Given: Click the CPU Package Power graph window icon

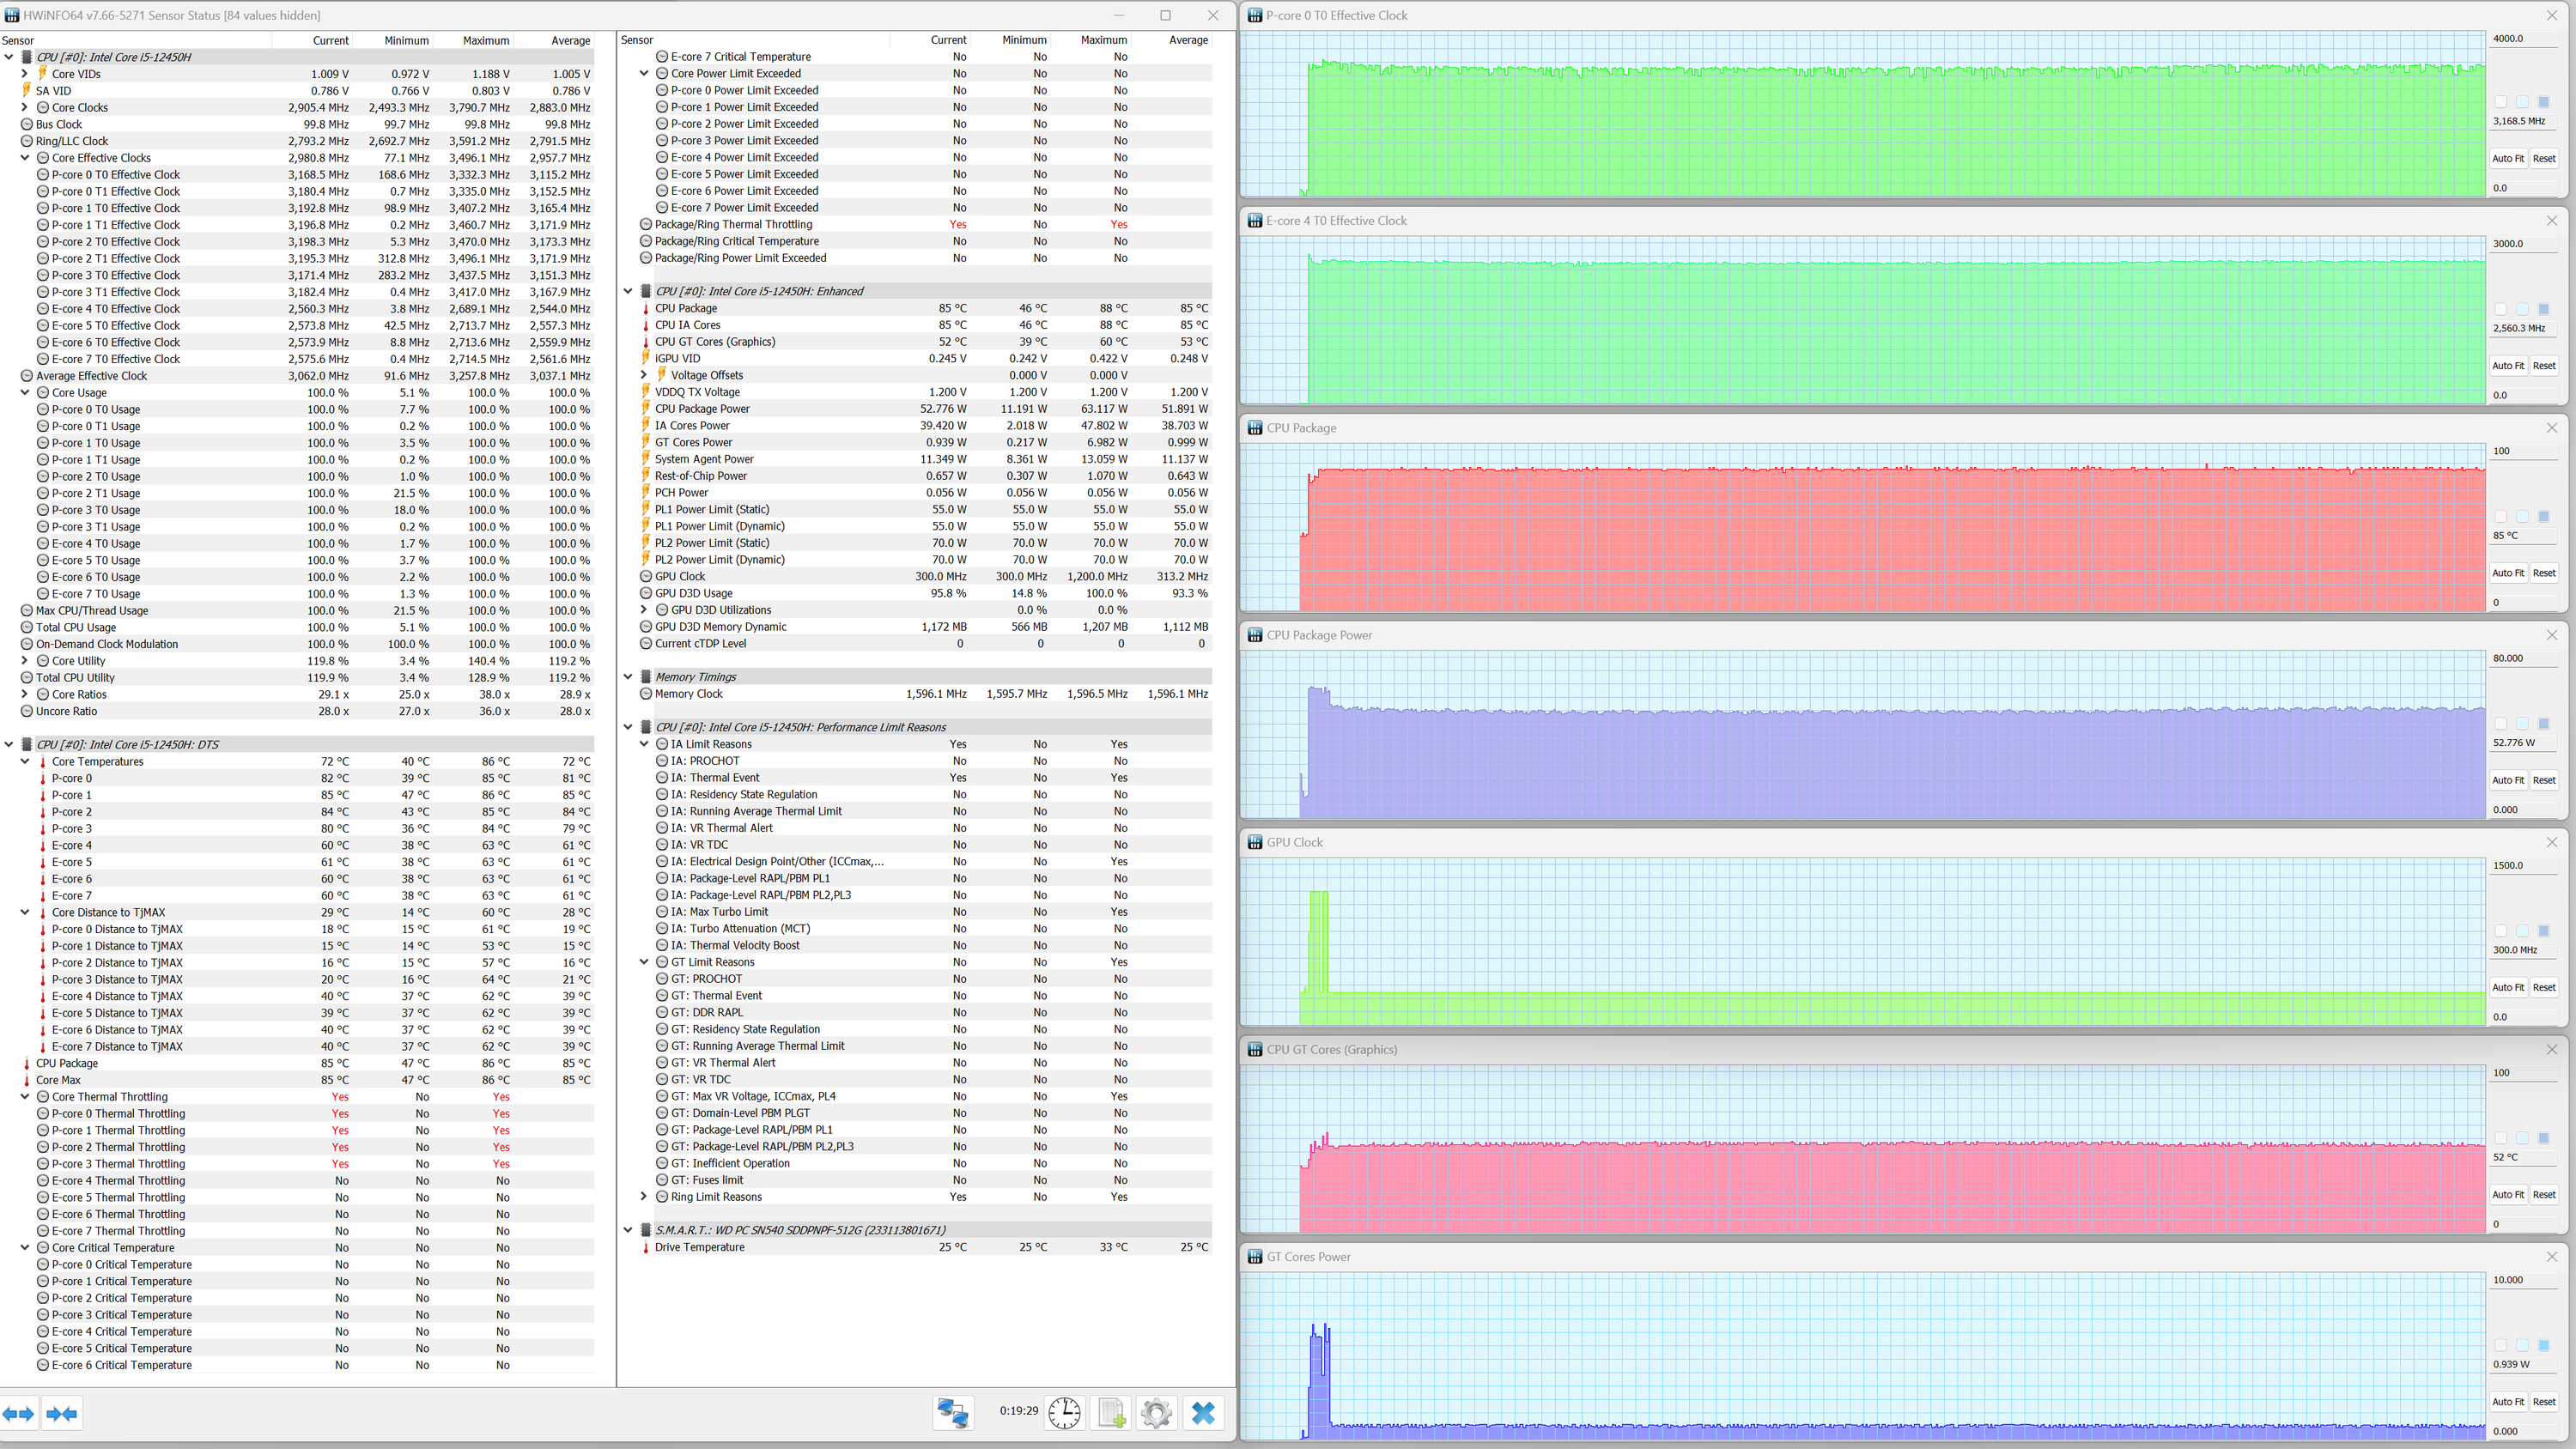Looking at the screenshot, I should pyautogui.click(x=1255, y=635).
